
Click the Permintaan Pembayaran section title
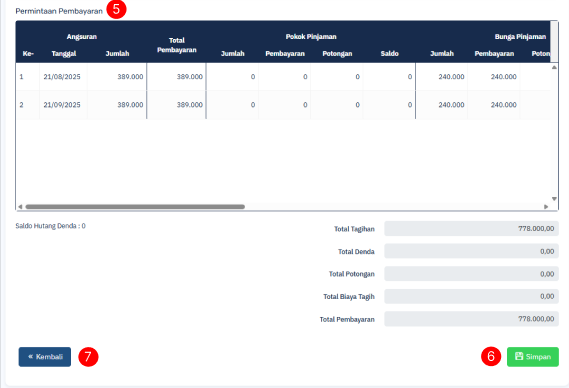[59, 11]
